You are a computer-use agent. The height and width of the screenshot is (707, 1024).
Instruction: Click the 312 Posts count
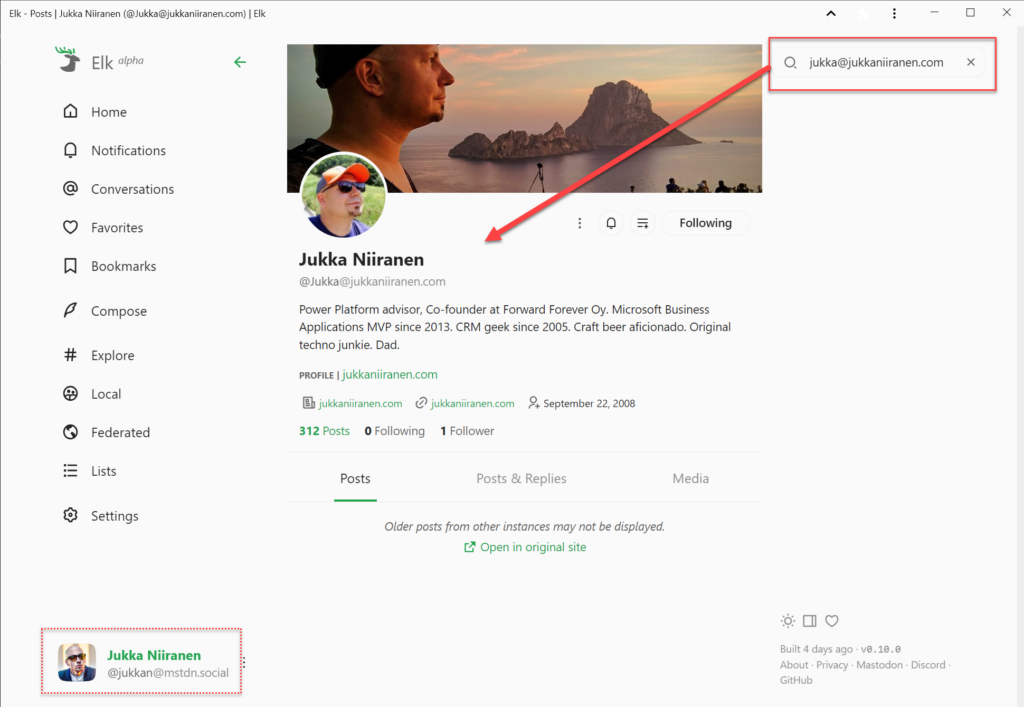coord(324,431)
